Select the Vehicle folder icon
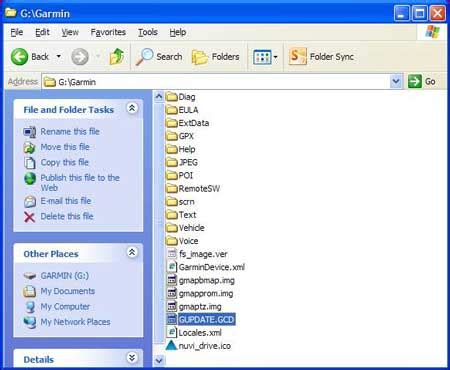This screenshot has height=370, width=450. tap(172, 228)
